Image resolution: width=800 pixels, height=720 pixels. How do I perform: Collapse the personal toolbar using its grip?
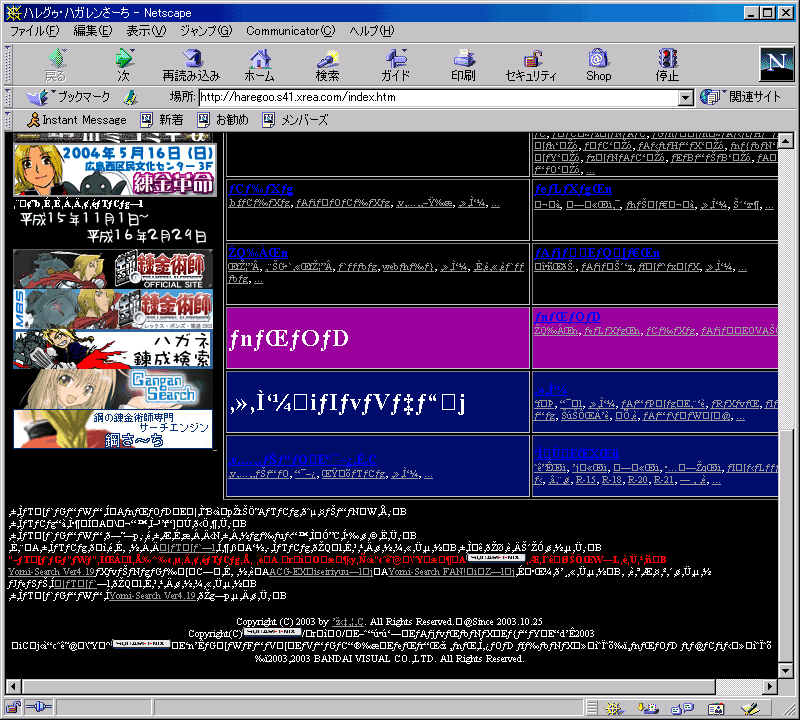(x=8, y=120)
